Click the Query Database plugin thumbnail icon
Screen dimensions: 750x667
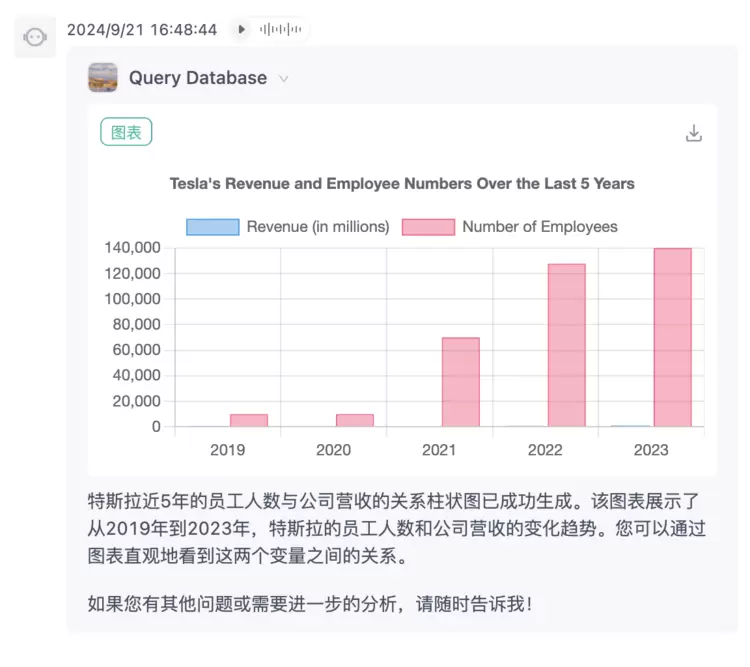pos(103,78)
